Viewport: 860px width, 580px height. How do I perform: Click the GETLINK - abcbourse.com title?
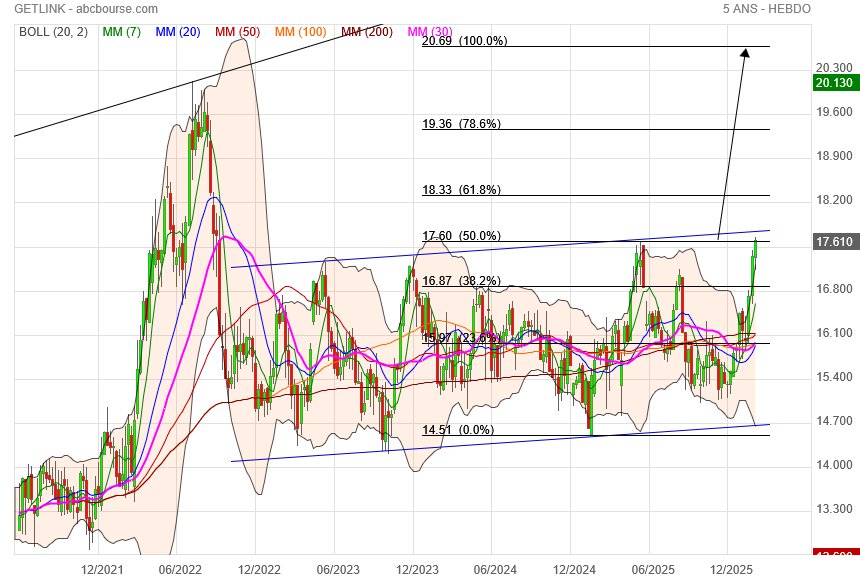point(86,9)
